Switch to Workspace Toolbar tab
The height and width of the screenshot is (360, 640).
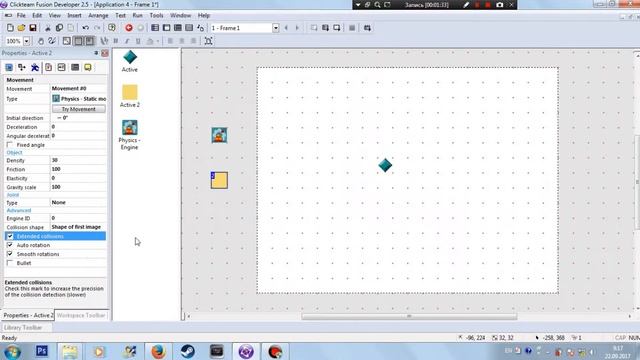81,316
